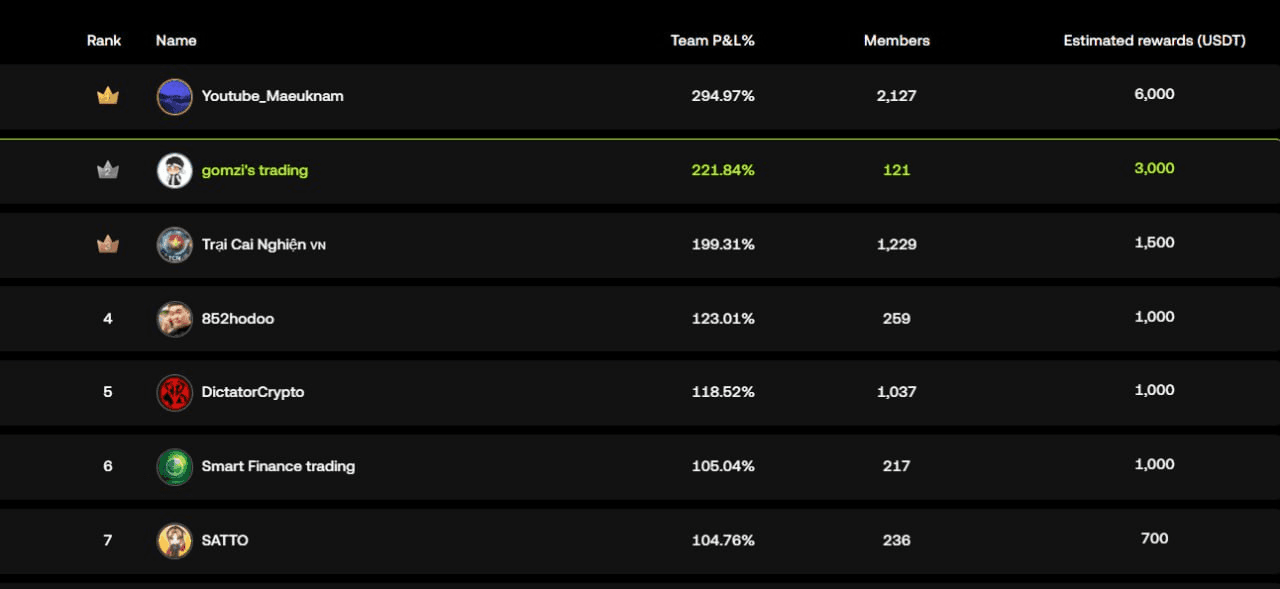The image size is (1280, 589).
Task: Open the SATTO team avatar
Action: pyautogui.click(x=175, y=541)
